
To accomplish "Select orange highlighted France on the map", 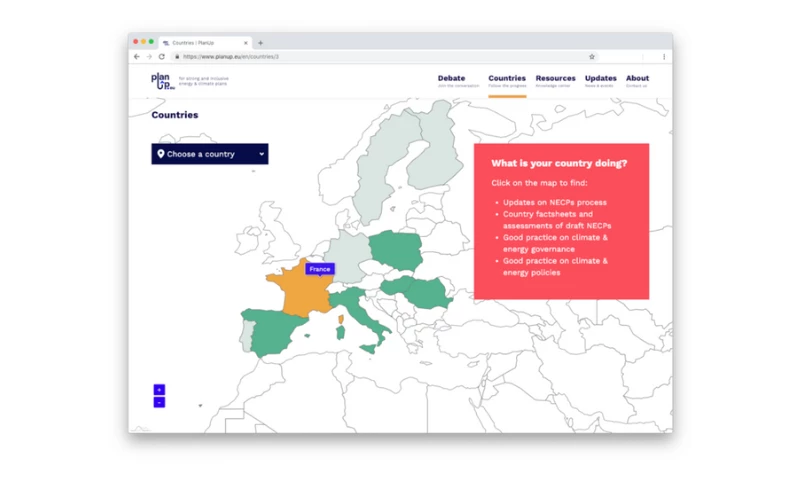I will tap(290, 295).
